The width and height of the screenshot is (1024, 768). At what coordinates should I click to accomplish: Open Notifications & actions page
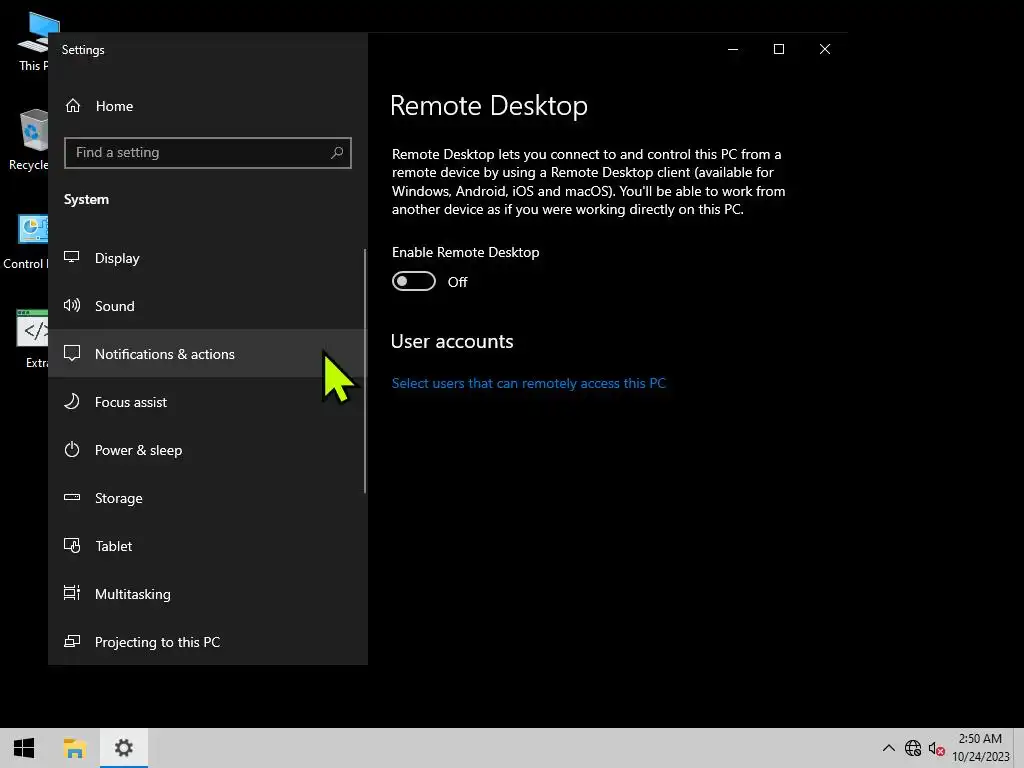coord(208,353)
